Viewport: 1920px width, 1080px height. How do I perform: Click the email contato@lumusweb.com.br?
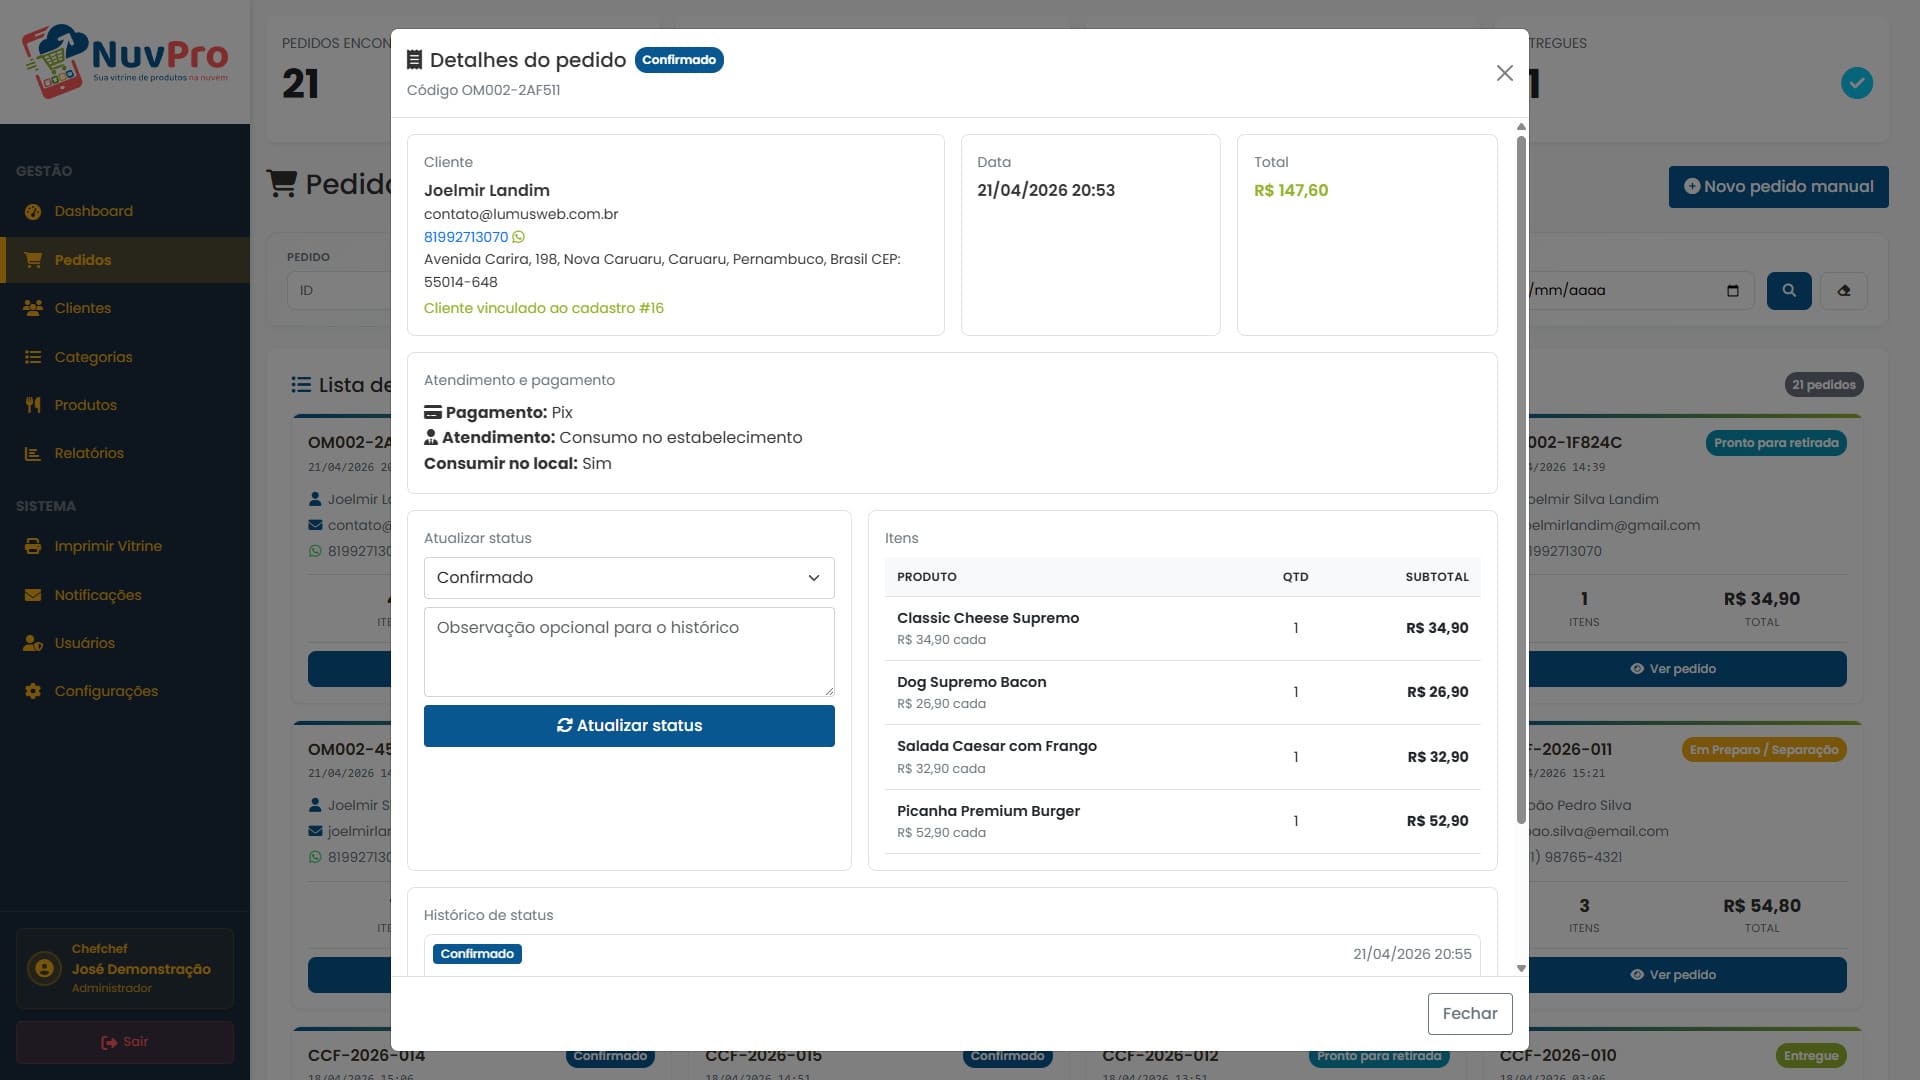[521, 214]
